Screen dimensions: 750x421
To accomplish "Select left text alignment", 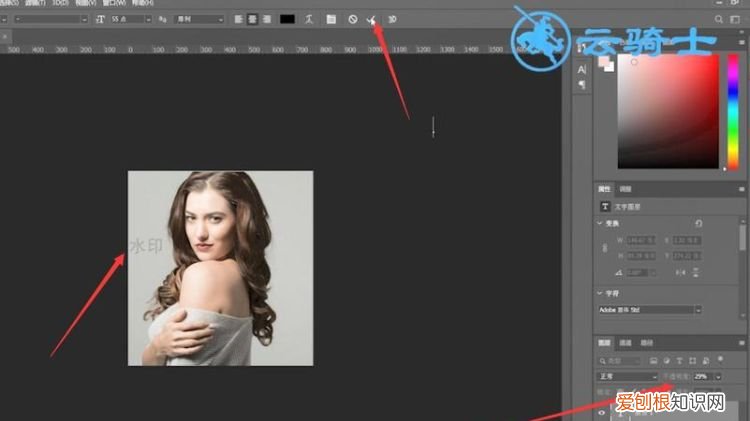I will pos(241,19).
